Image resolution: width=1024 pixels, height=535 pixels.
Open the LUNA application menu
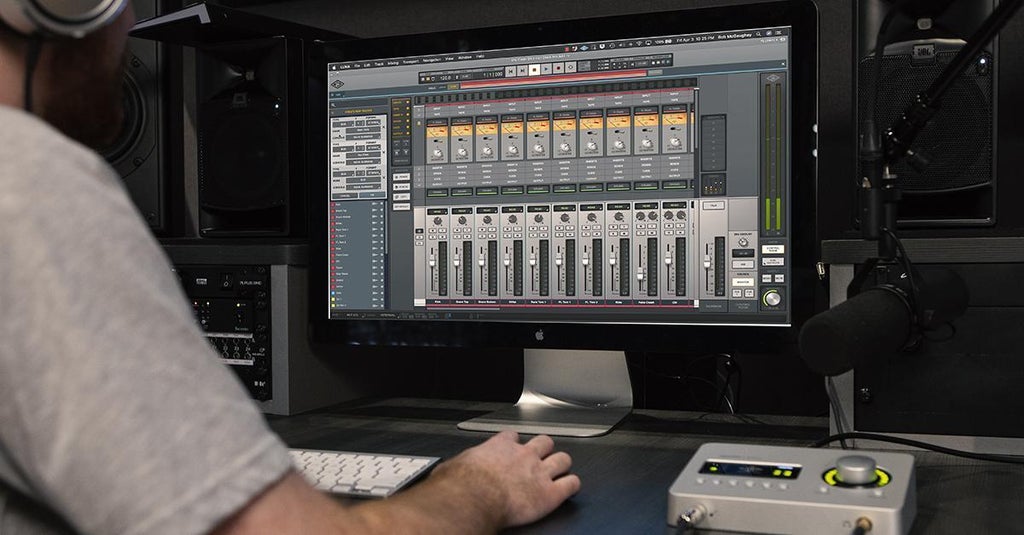click(345, 67)
